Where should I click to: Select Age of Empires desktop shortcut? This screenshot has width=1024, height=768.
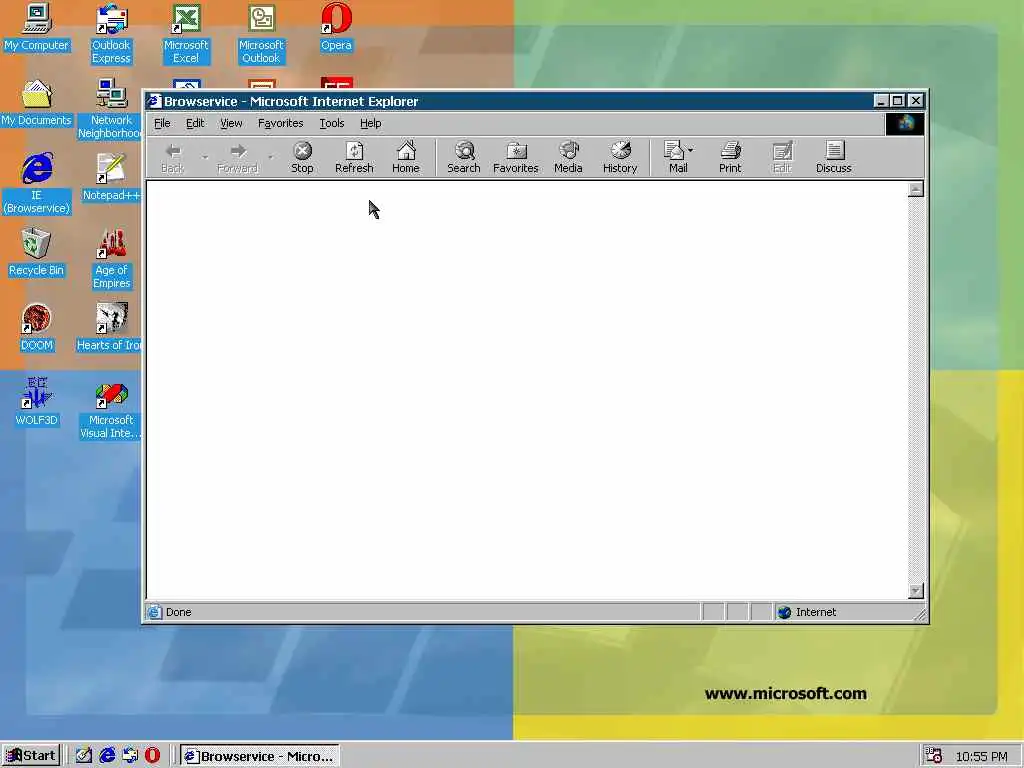111,259
